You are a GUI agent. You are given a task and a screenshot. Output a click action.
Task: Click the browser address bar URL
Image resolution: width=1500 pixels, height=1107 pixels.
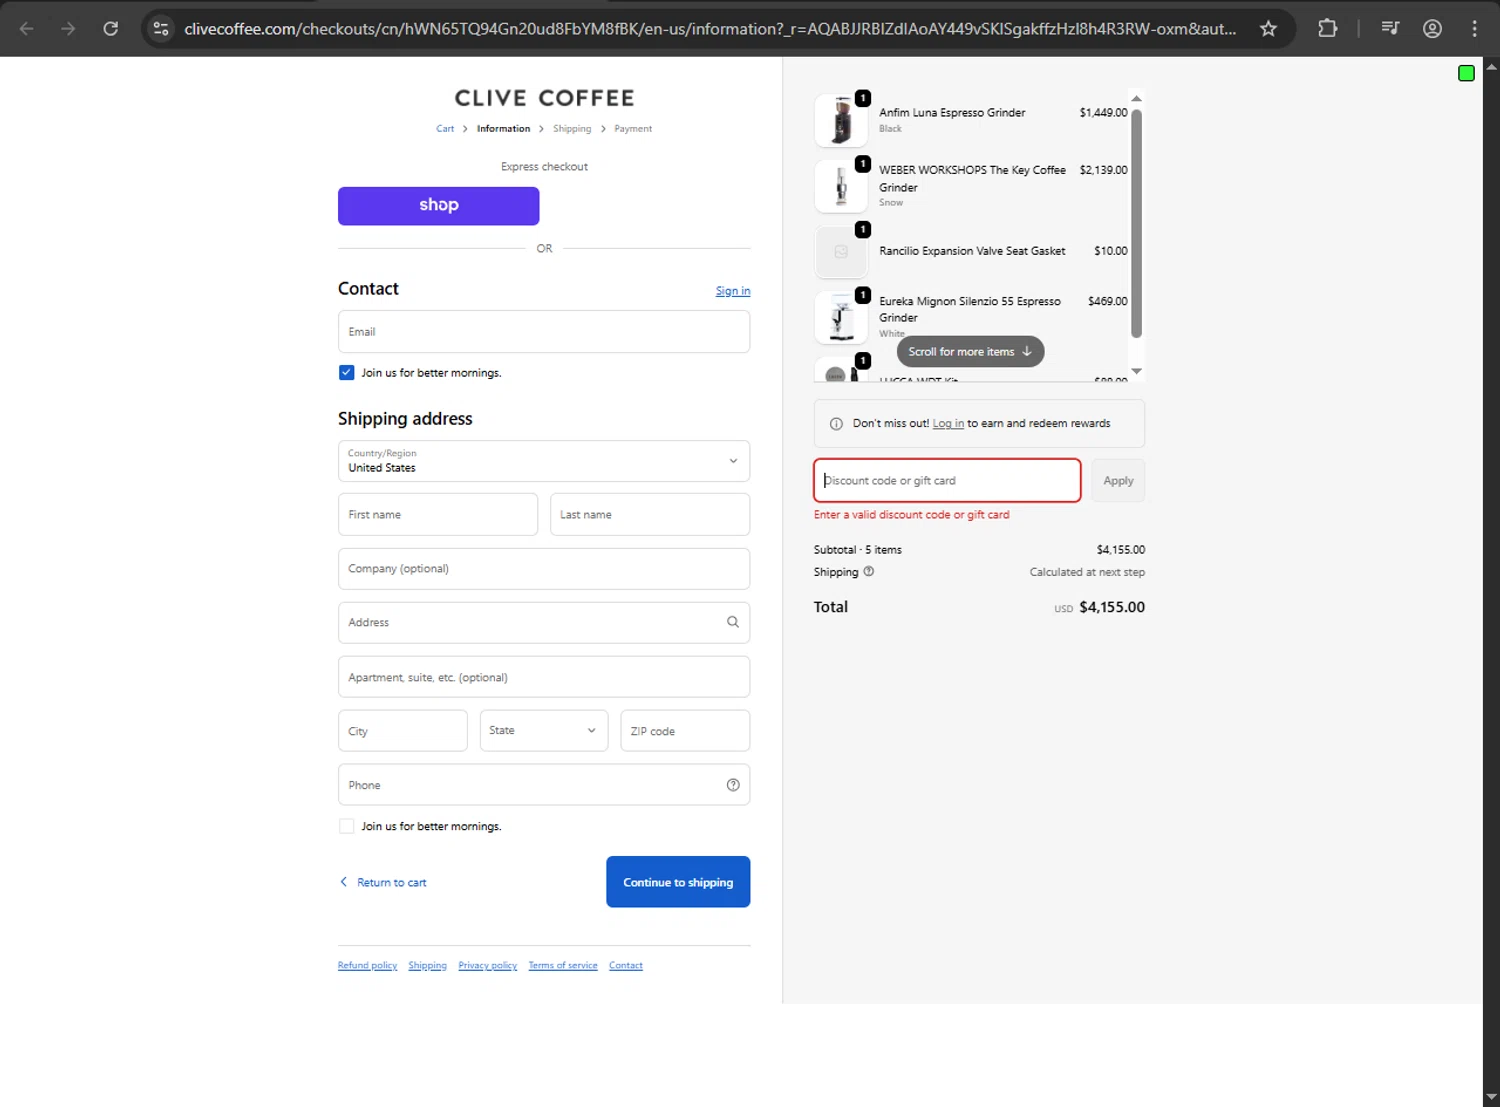pos(710,29)
